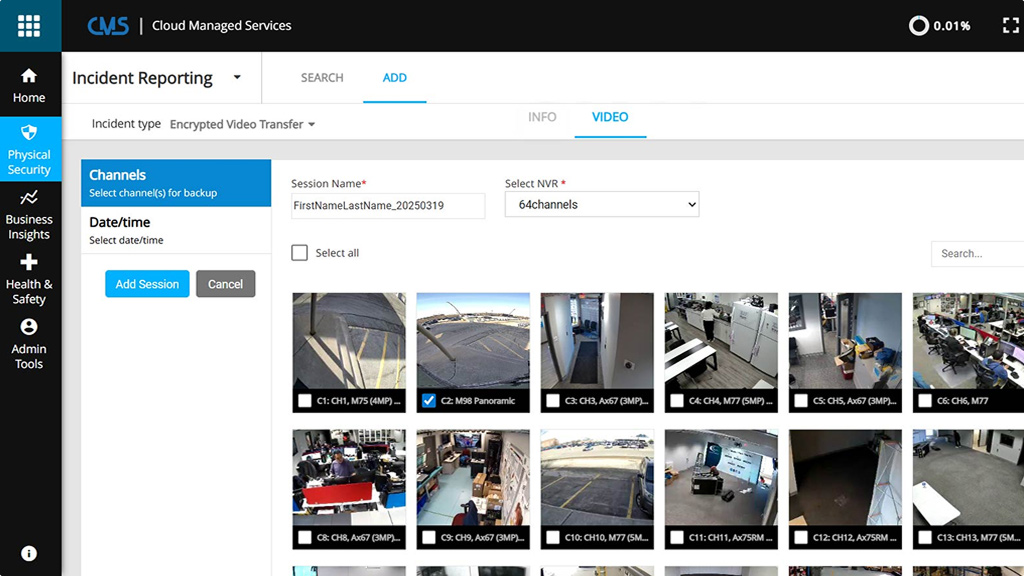Click the info icon at sidebar bottom
The height and width of the screenshot is (576, 1024).
pos(29,553)
